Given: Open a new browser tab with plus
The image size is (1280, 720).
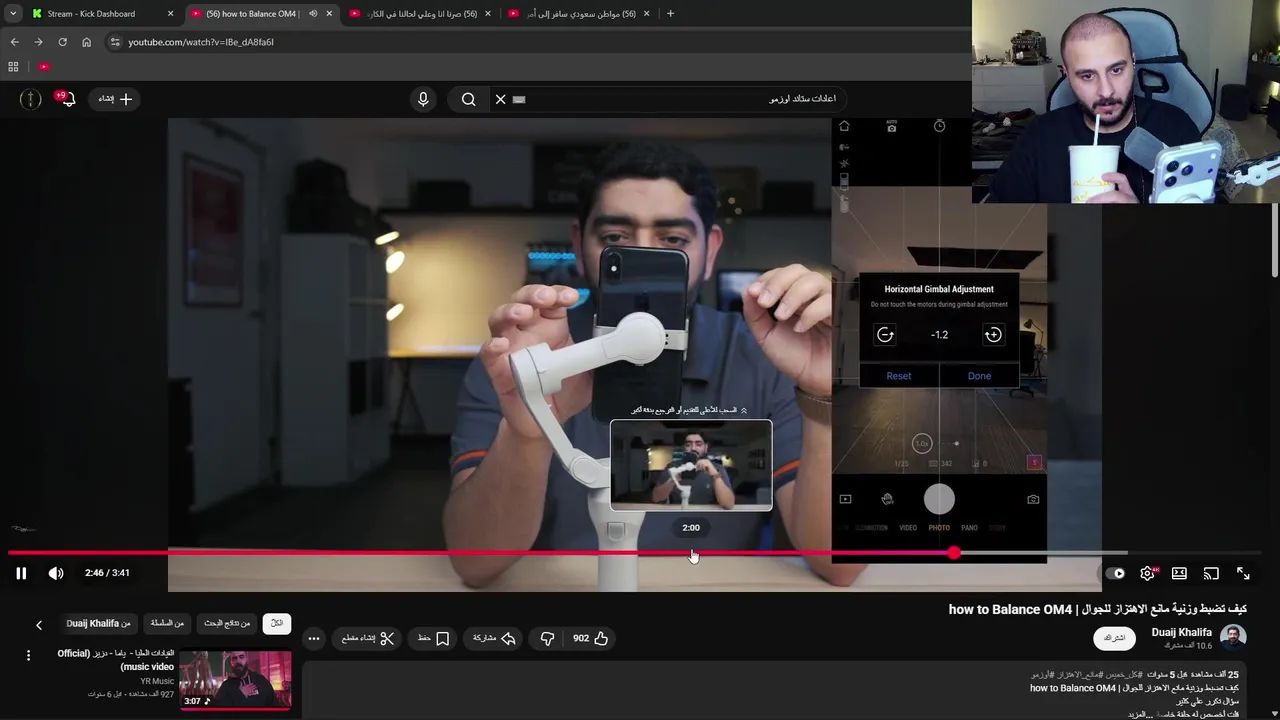Looking at the screenshot, I should [x=670, y=14].
